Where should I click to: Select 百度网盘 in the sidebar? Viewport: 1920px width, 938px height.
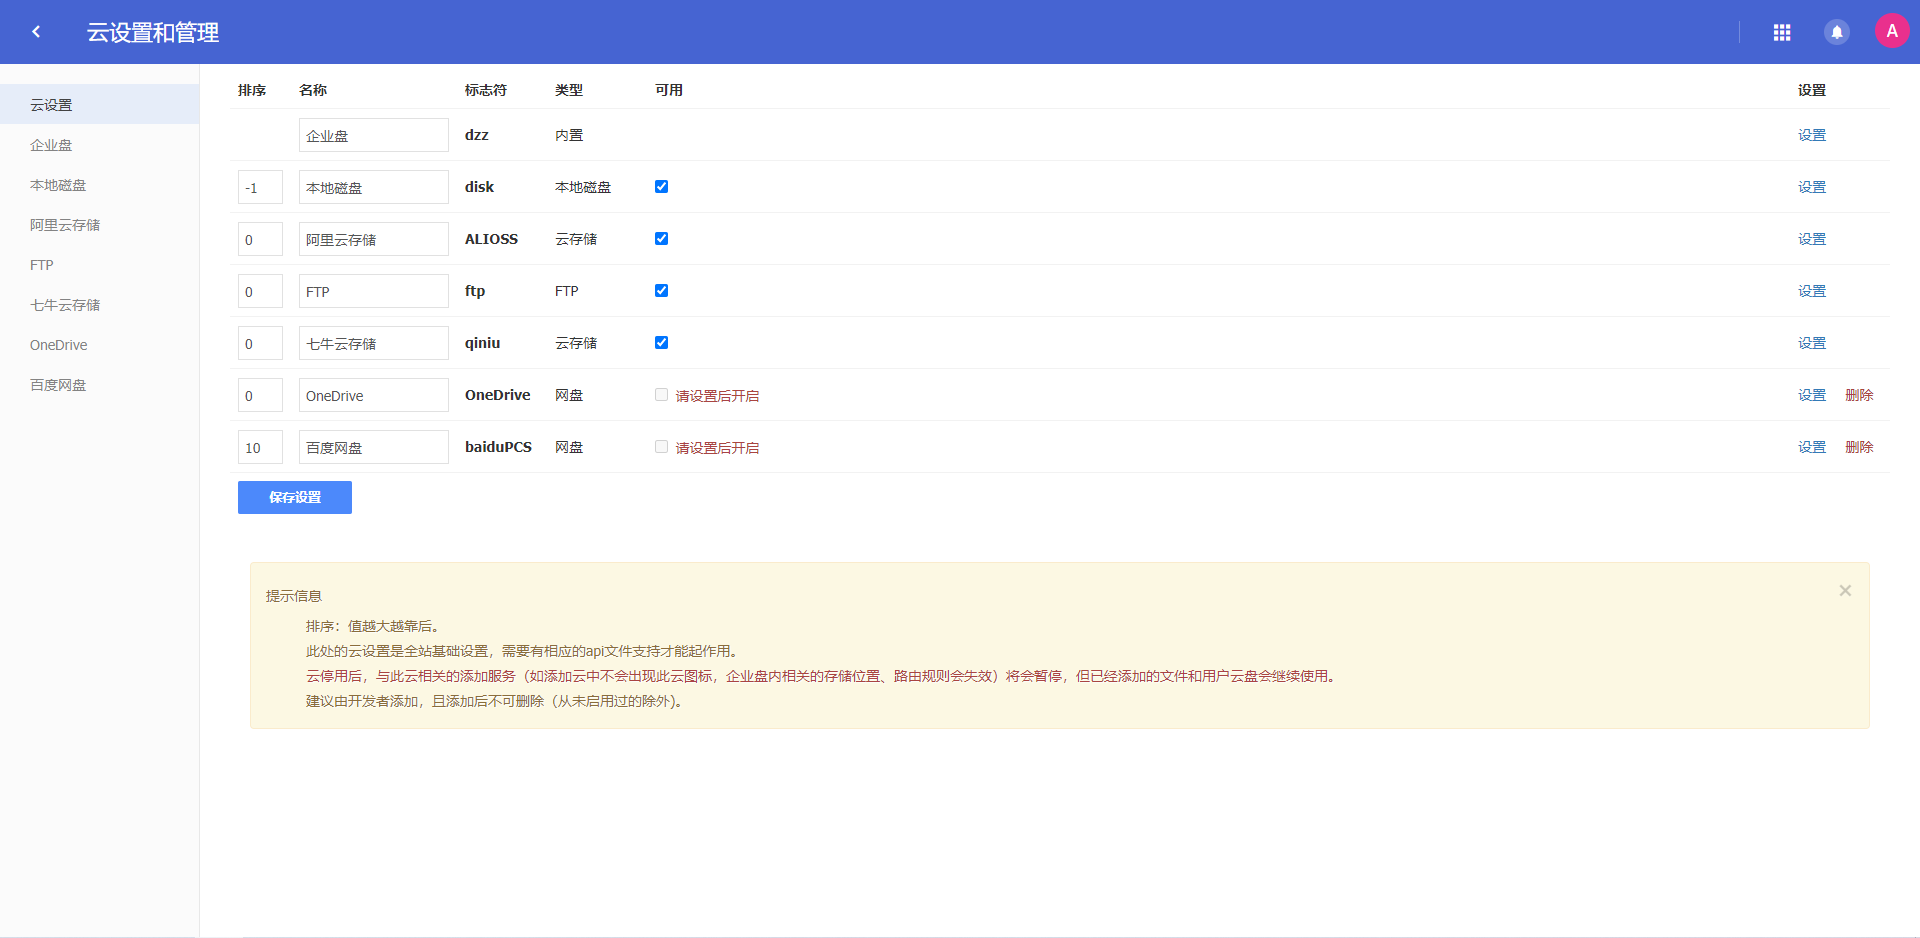tap(58, 384)
